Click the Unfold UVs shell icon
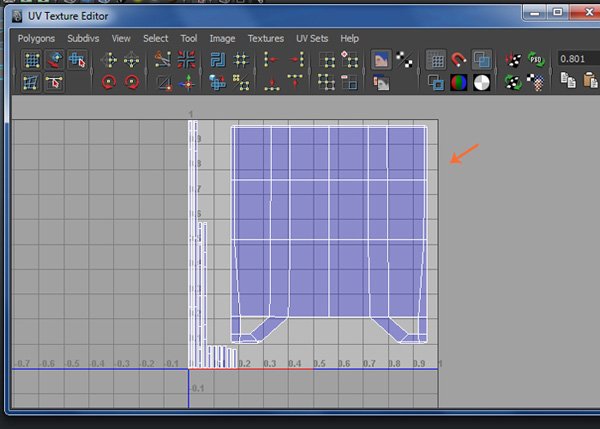600x429 pixels. (218, 83)
